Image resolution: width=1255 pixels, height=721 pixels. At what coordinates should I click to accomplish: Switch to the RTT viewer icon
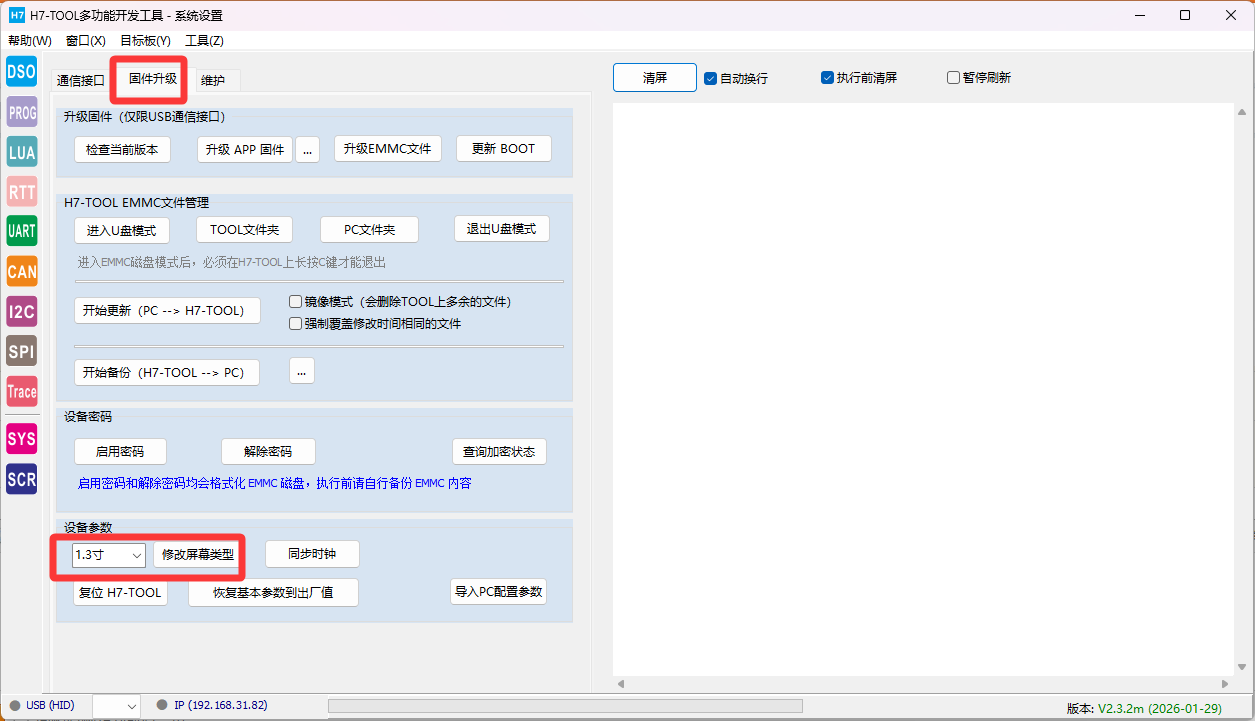pos(21,192)
